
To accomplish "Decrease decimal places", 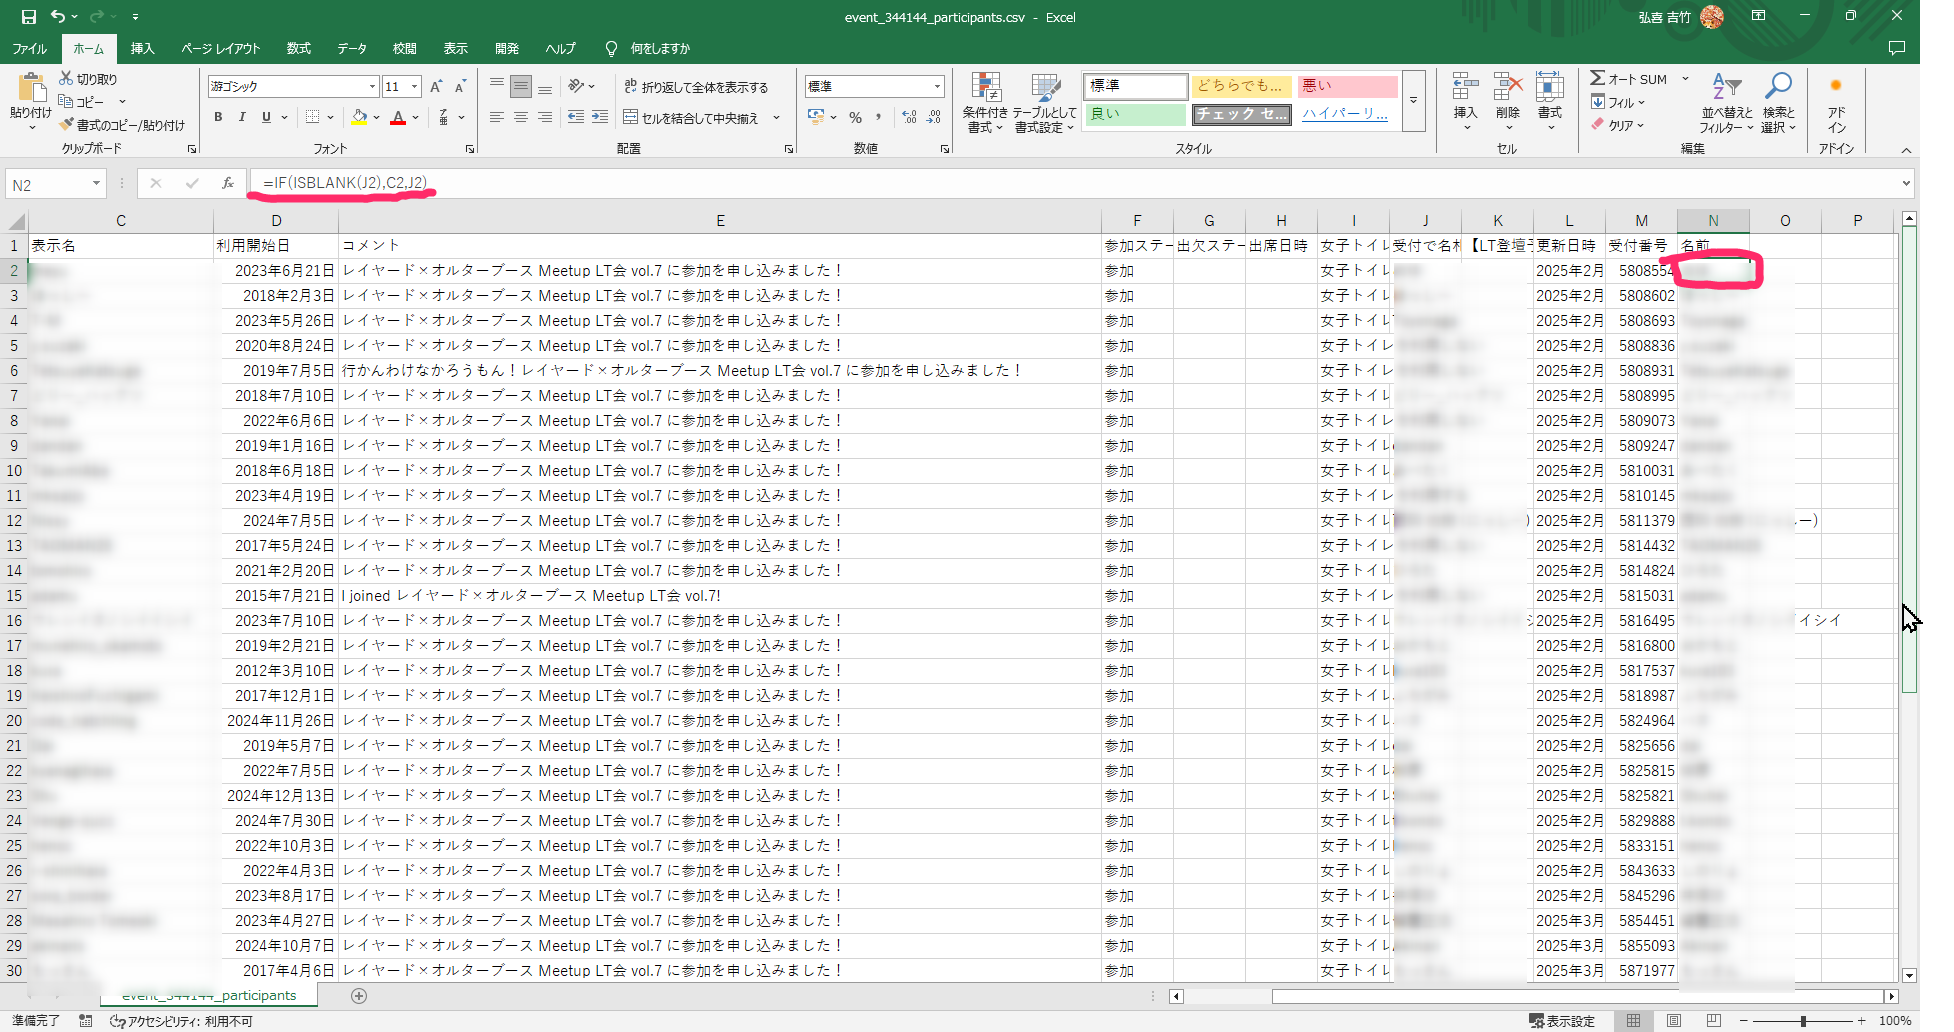I will (x=934, y=117).
